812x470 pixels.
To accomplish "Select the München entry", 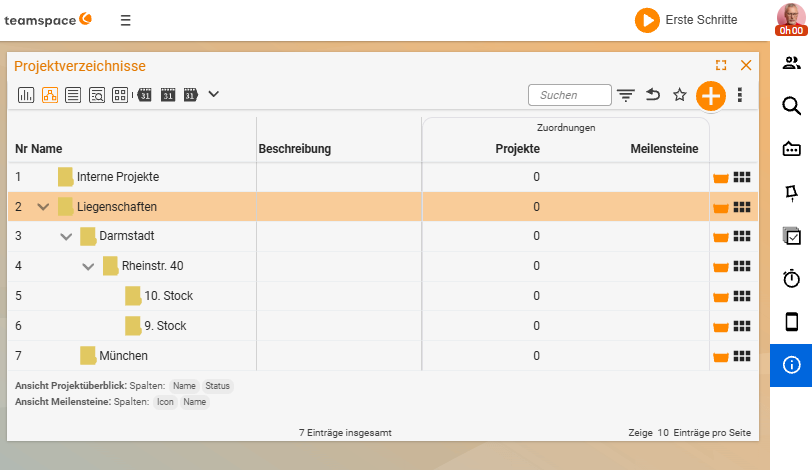I will (123, 356).
